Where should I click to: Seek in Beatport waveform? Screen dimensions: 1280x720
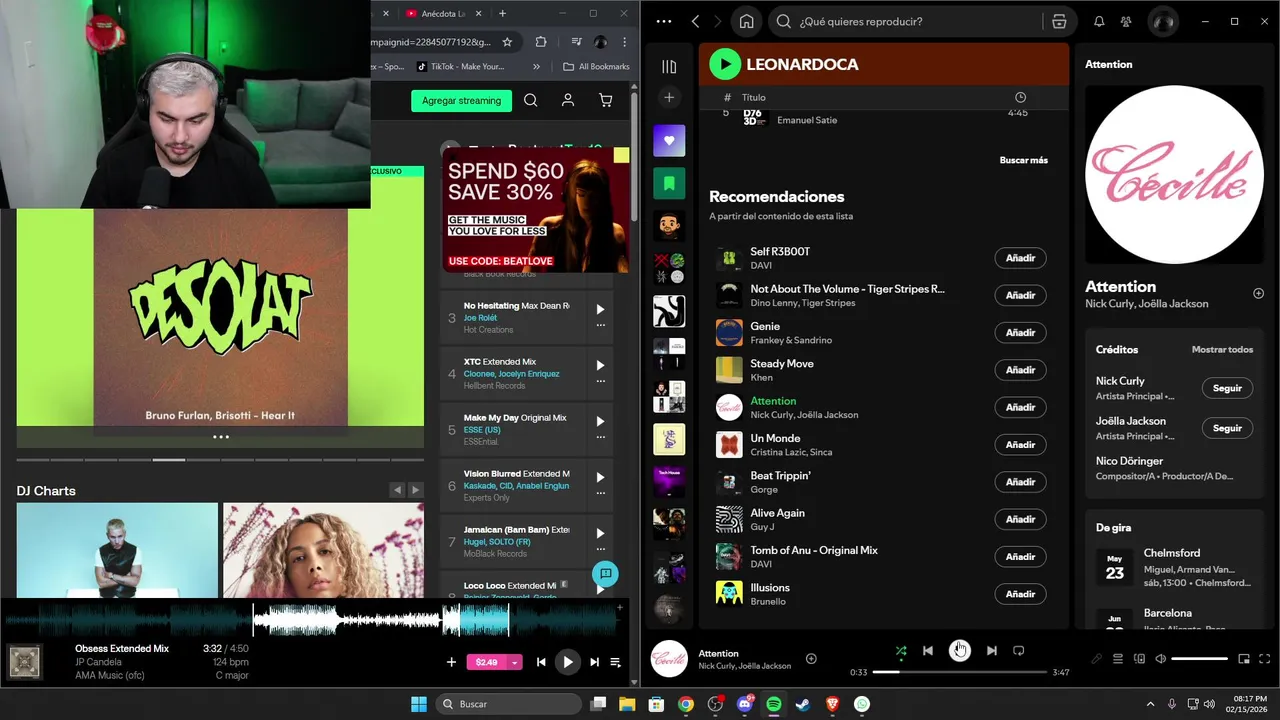pyautogui.click(x=312, y=621)
